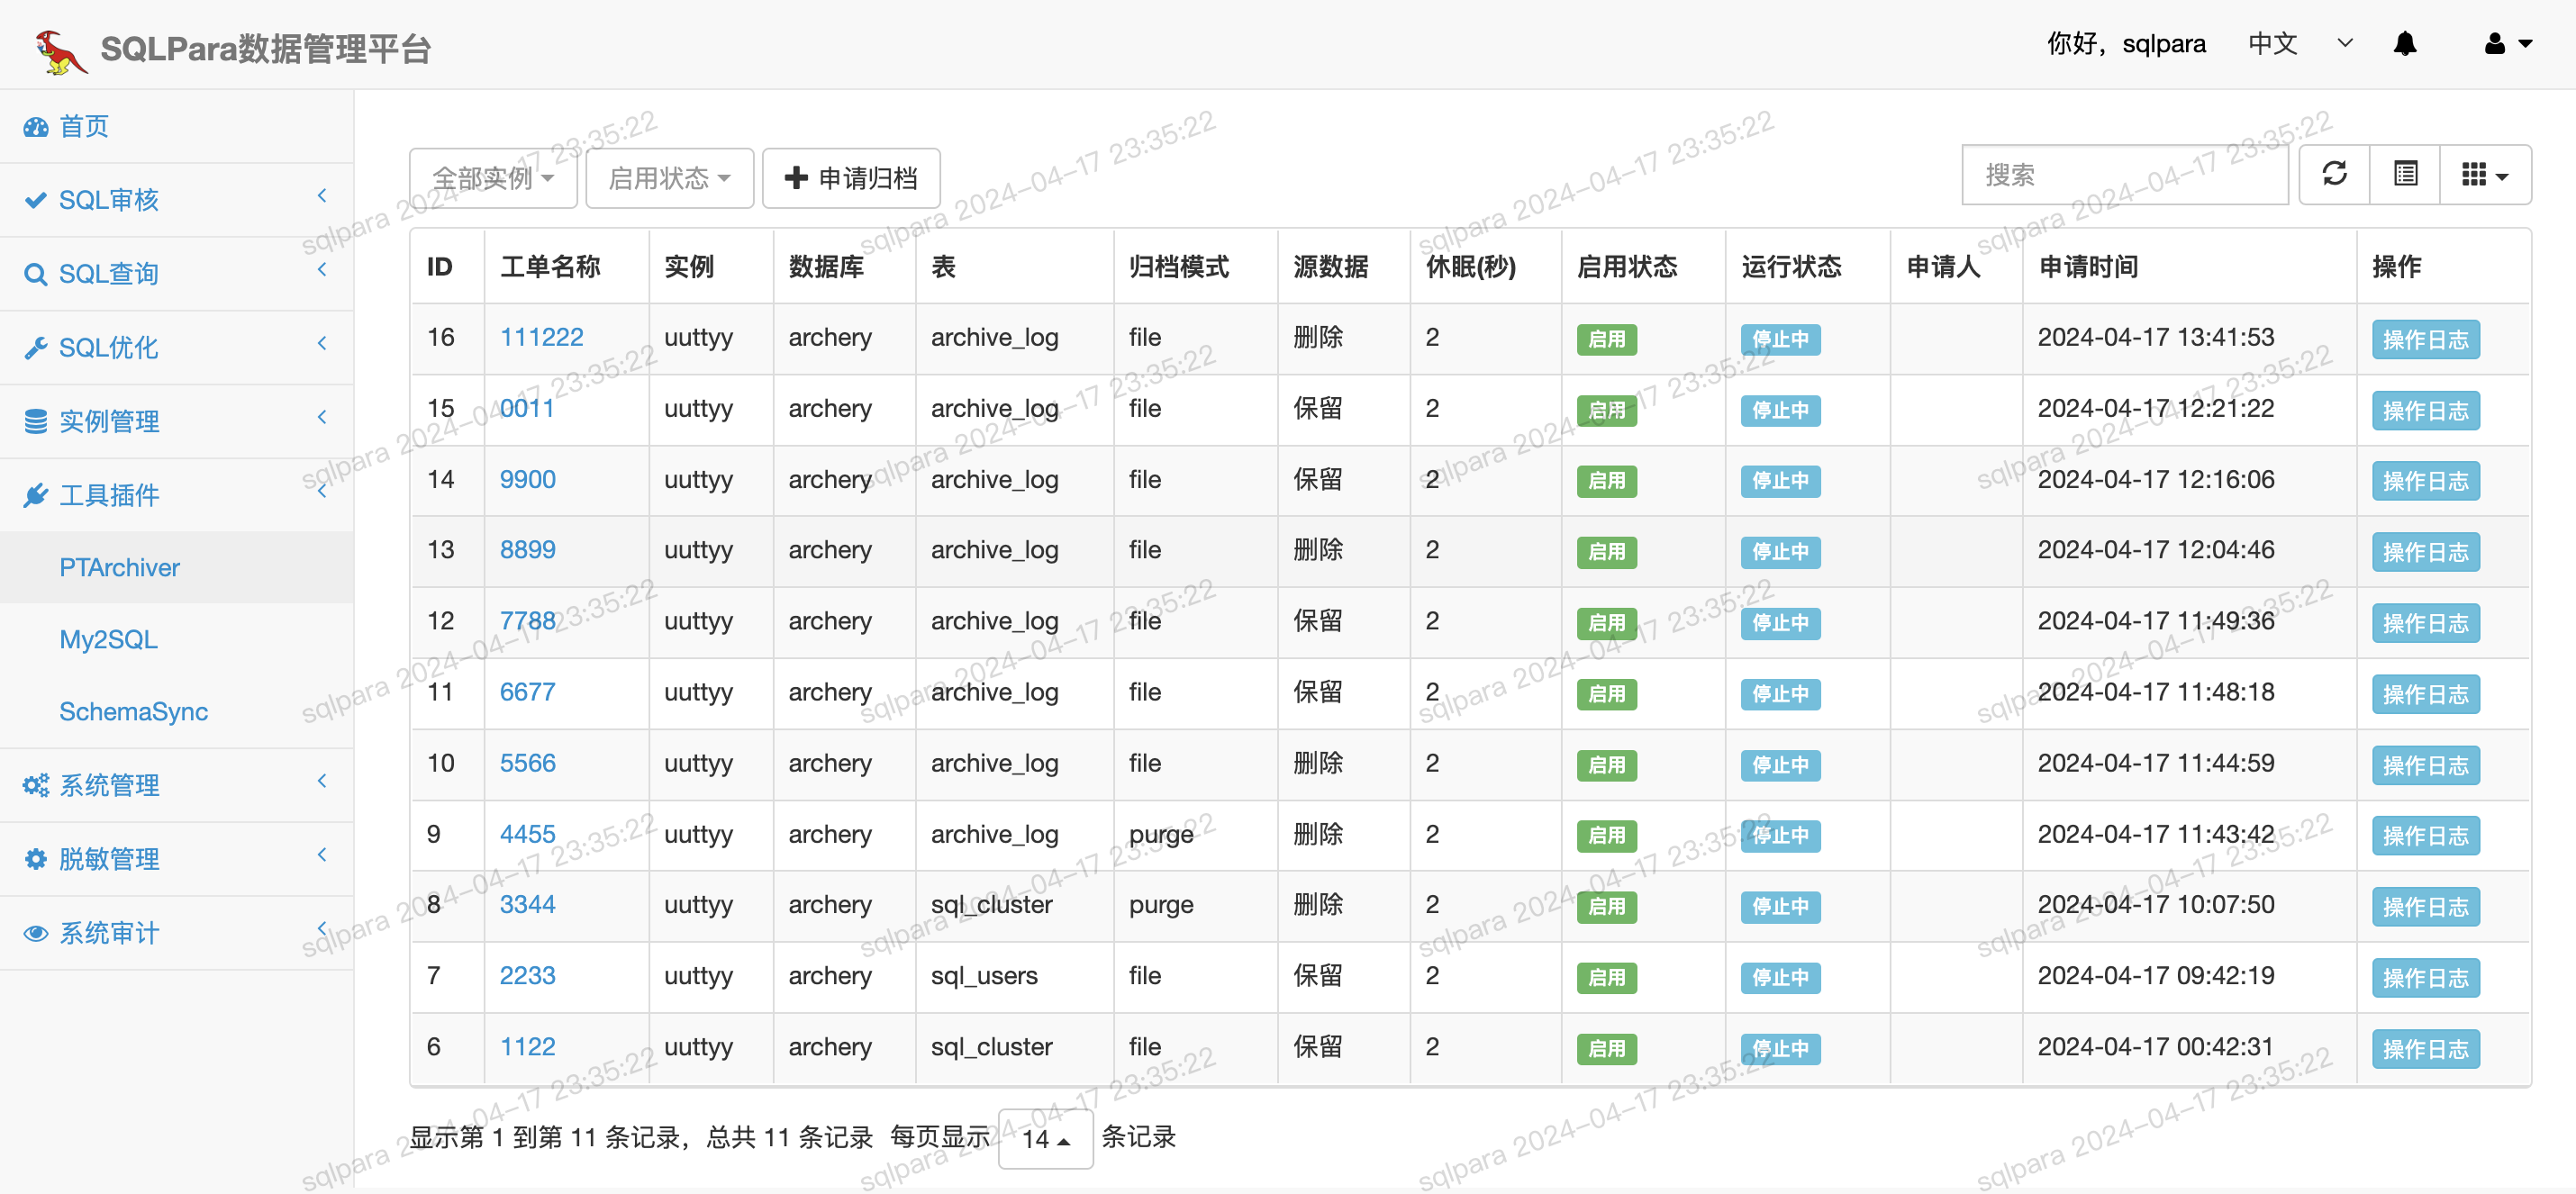Screen dimensions: 2576x1194
Task: Expand the 系统审计 sidebar menu
Action: tap(108, 933)
